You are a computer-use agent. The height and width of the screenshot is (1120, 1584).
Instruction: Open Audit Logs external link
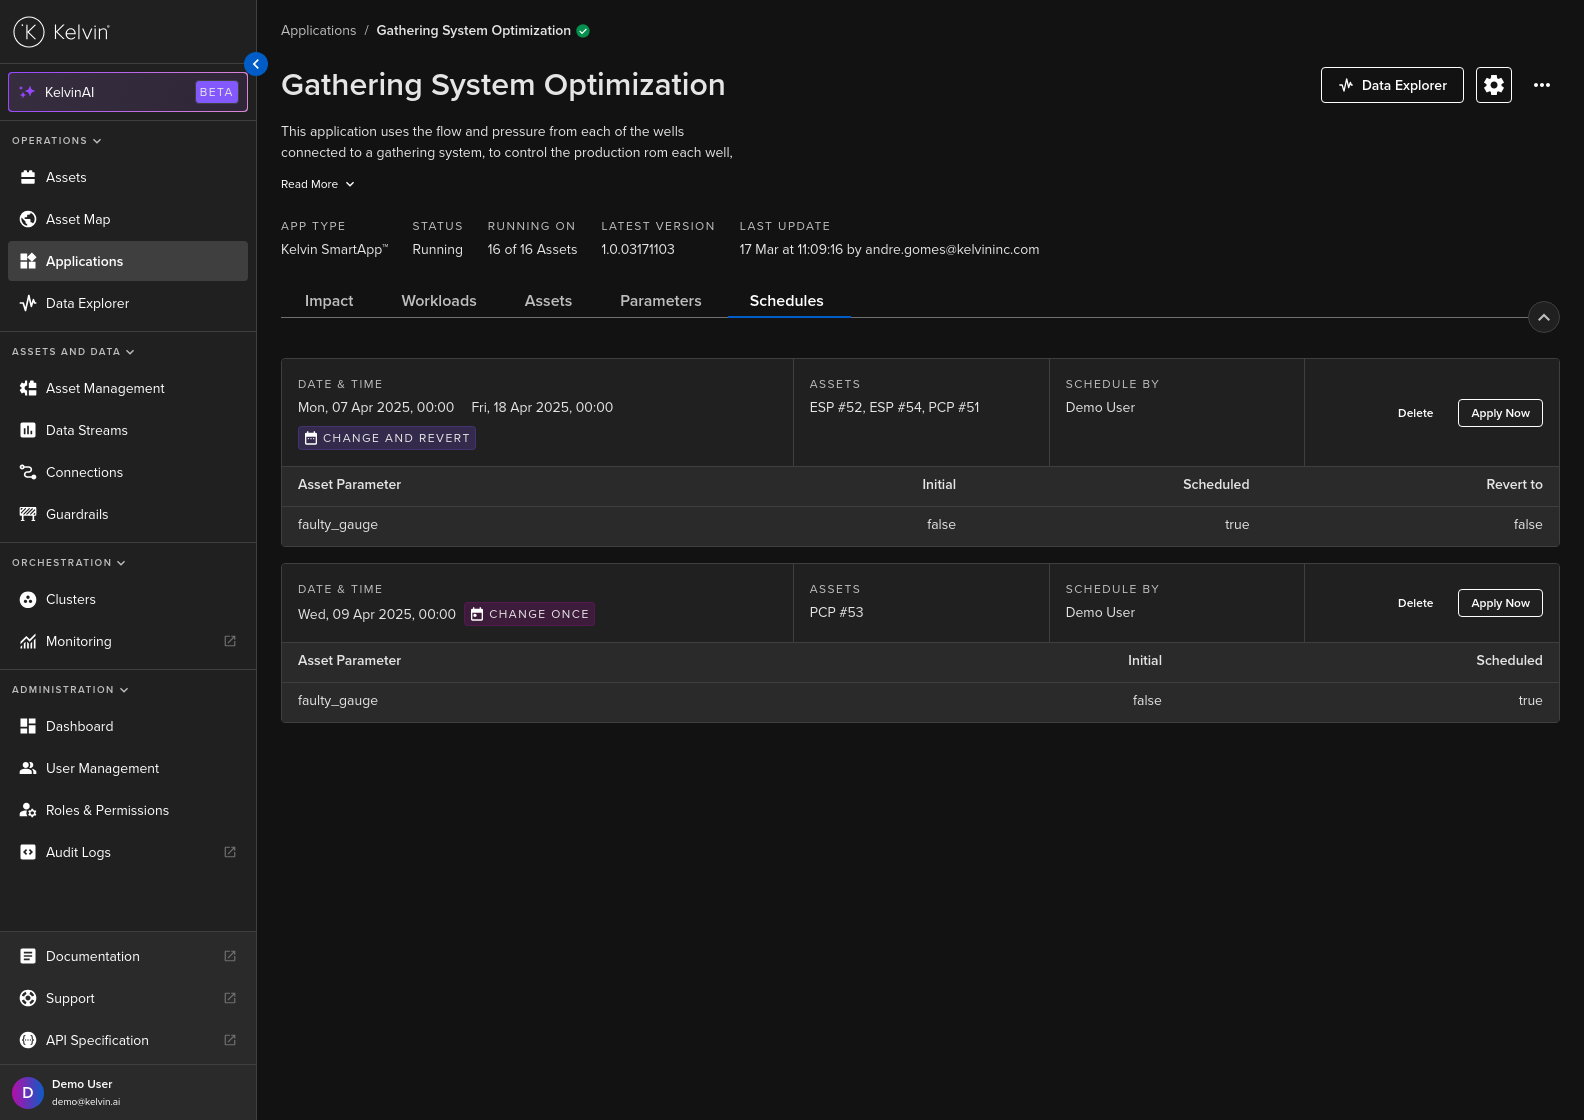[78, 852]
